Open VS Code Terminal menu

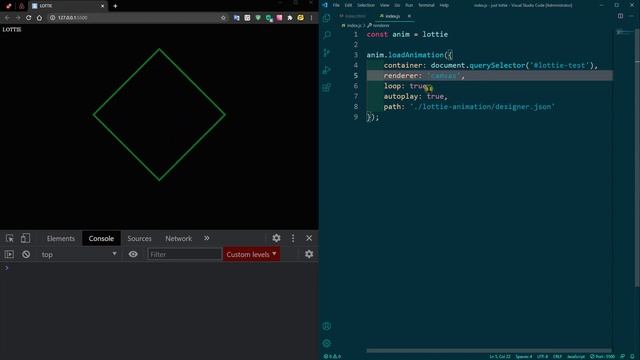coord(426,5)
